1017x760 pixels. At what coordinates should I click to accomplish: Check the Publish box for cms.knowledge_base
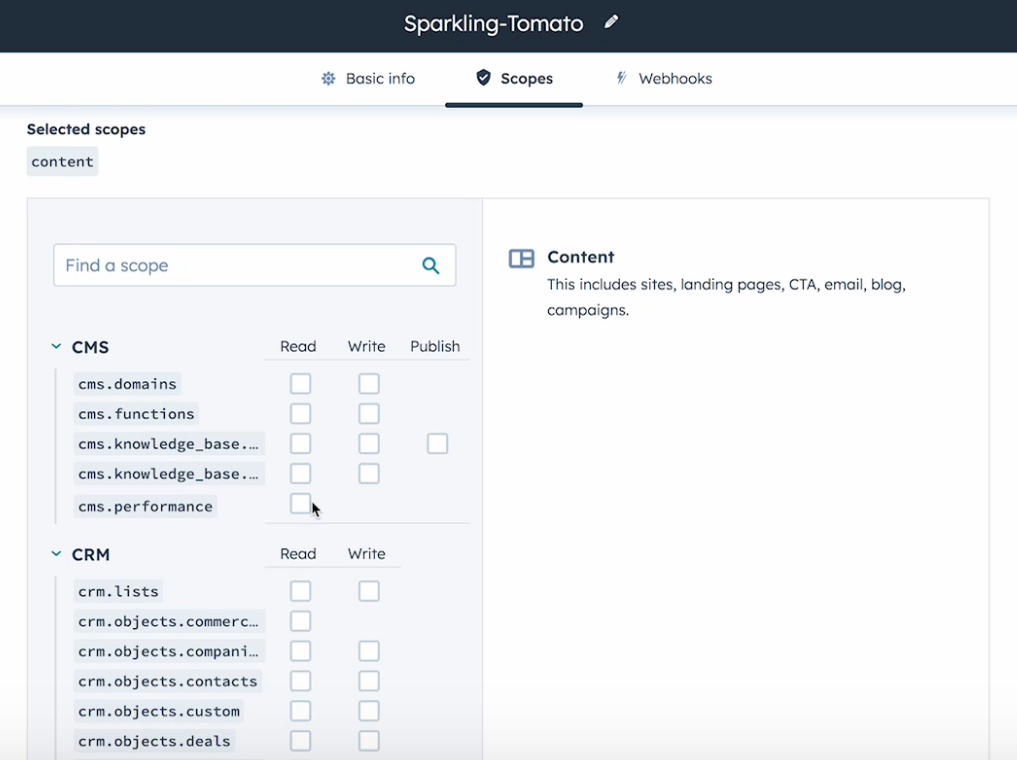coord(437,443)
